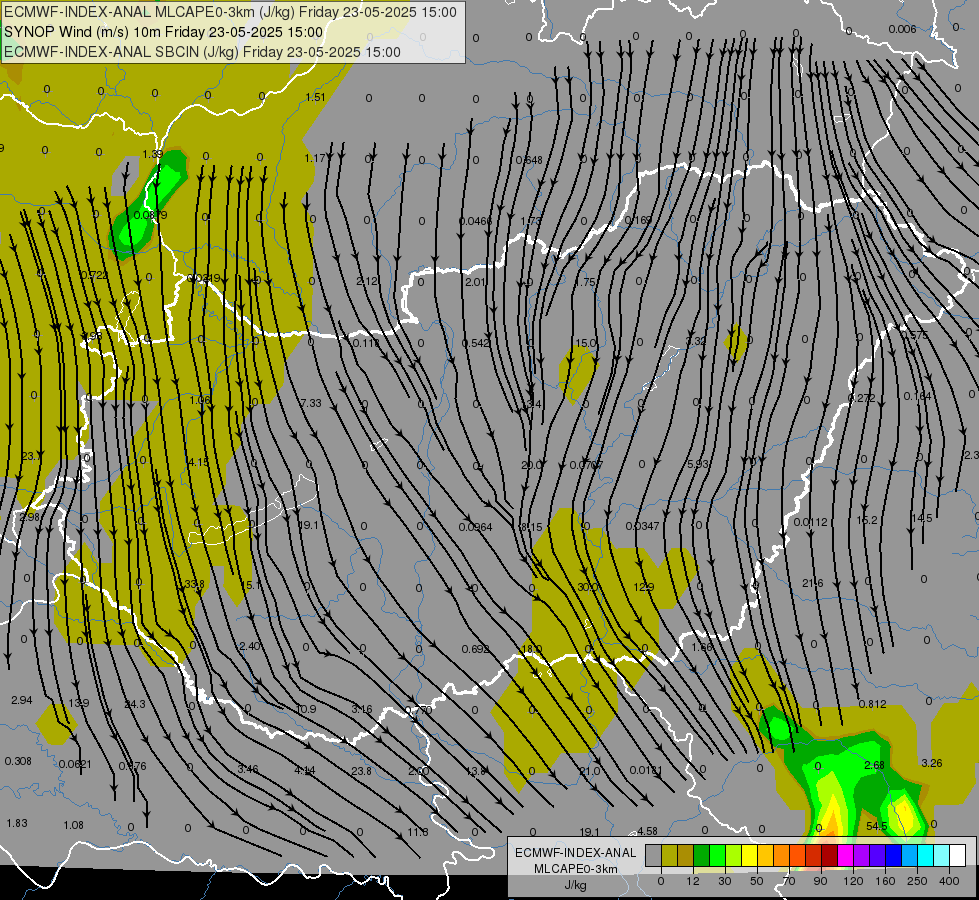Click the map value 24.3

135,704
